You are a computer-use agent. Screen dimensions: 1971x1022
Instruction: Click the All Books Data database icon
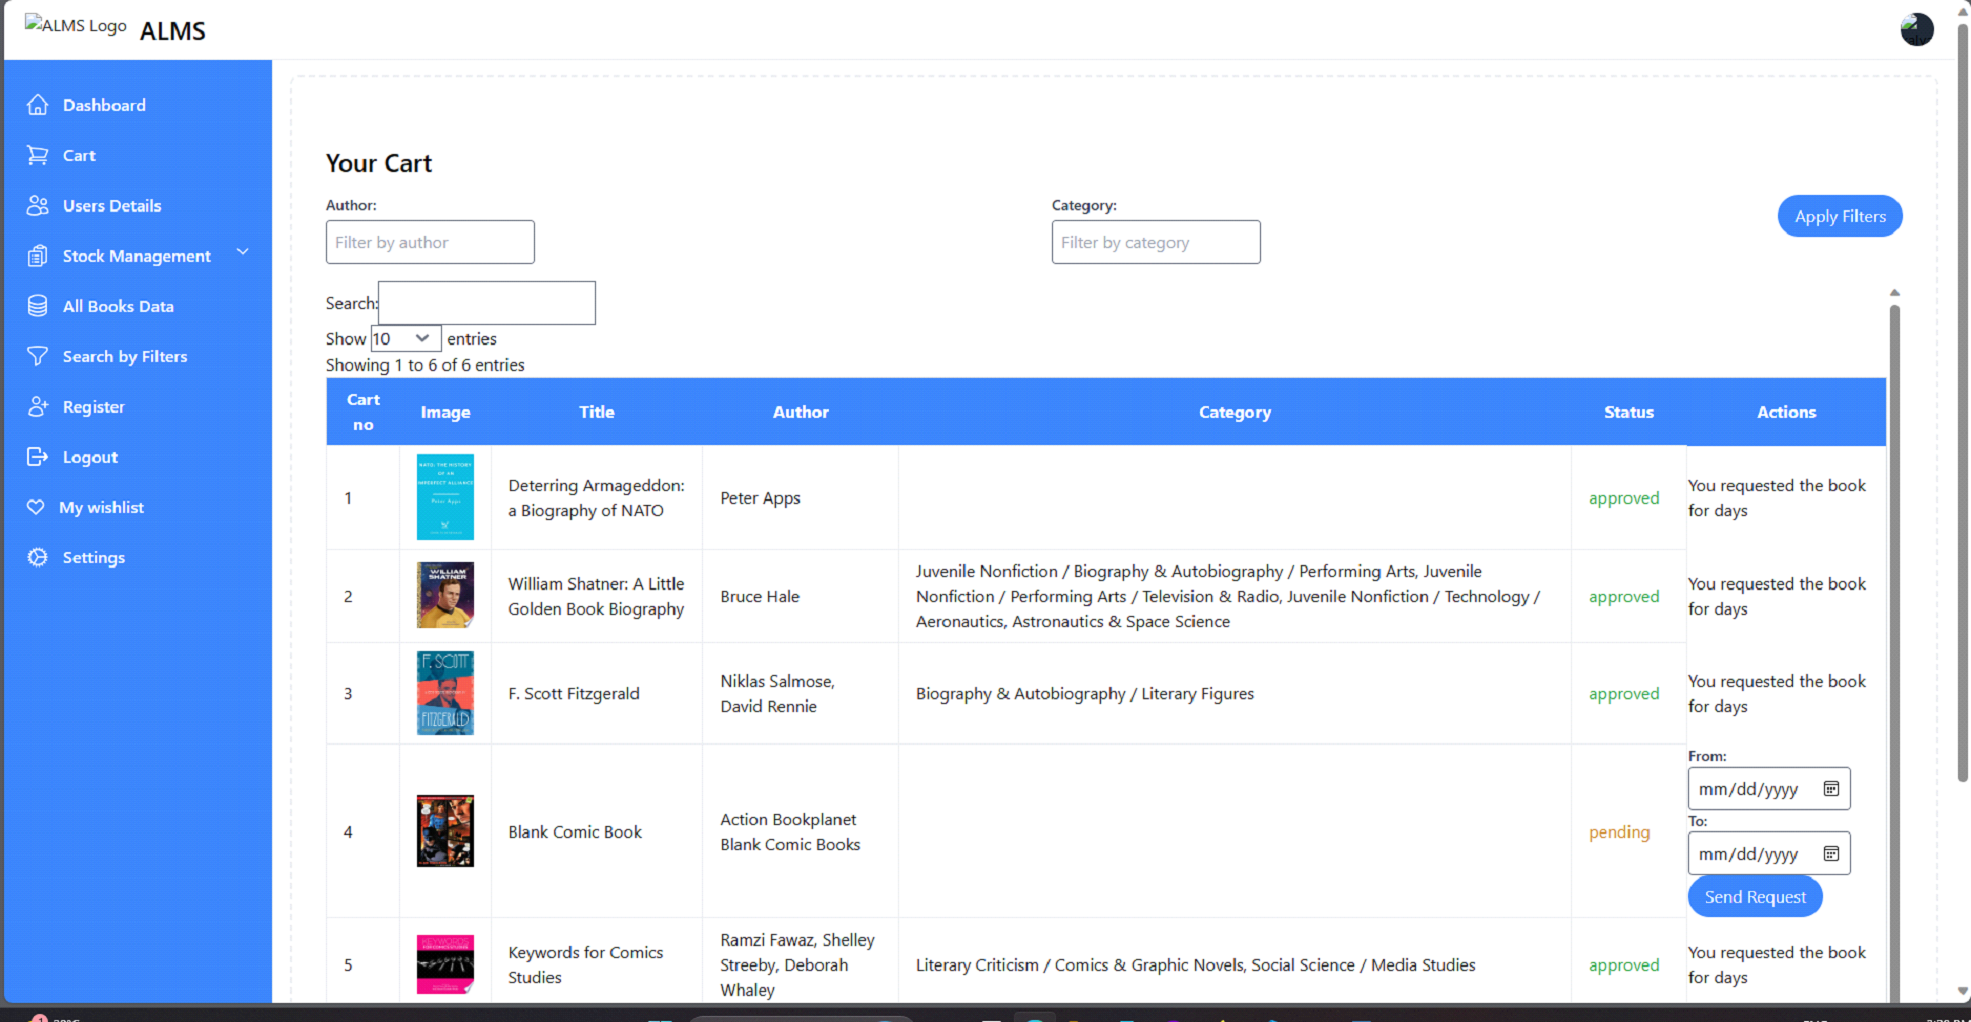[x=38, y=305]
